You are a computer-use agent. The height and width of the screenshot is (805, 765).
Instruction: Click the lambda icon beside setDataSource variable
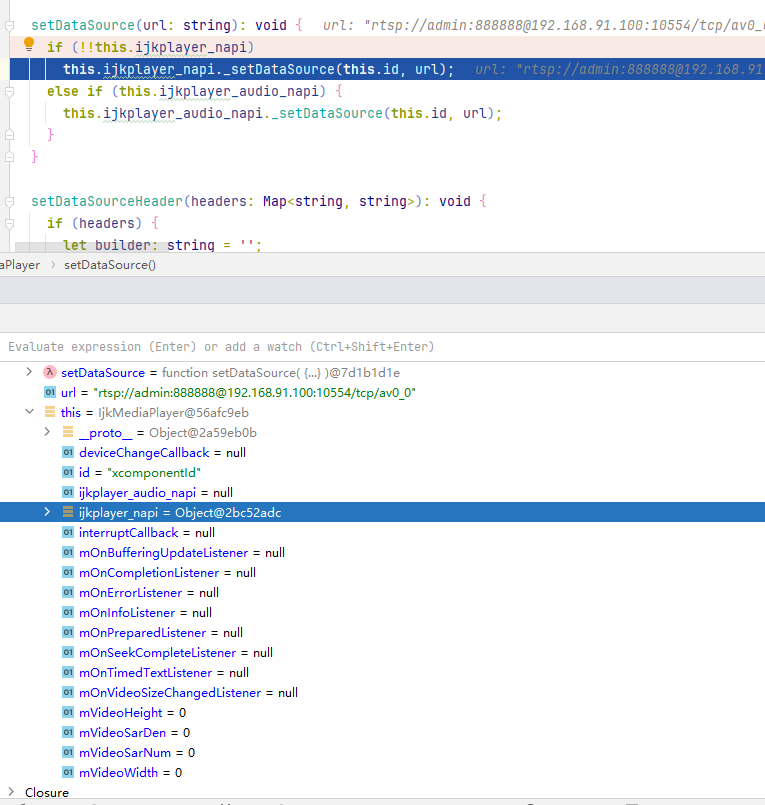pos(49,372)
